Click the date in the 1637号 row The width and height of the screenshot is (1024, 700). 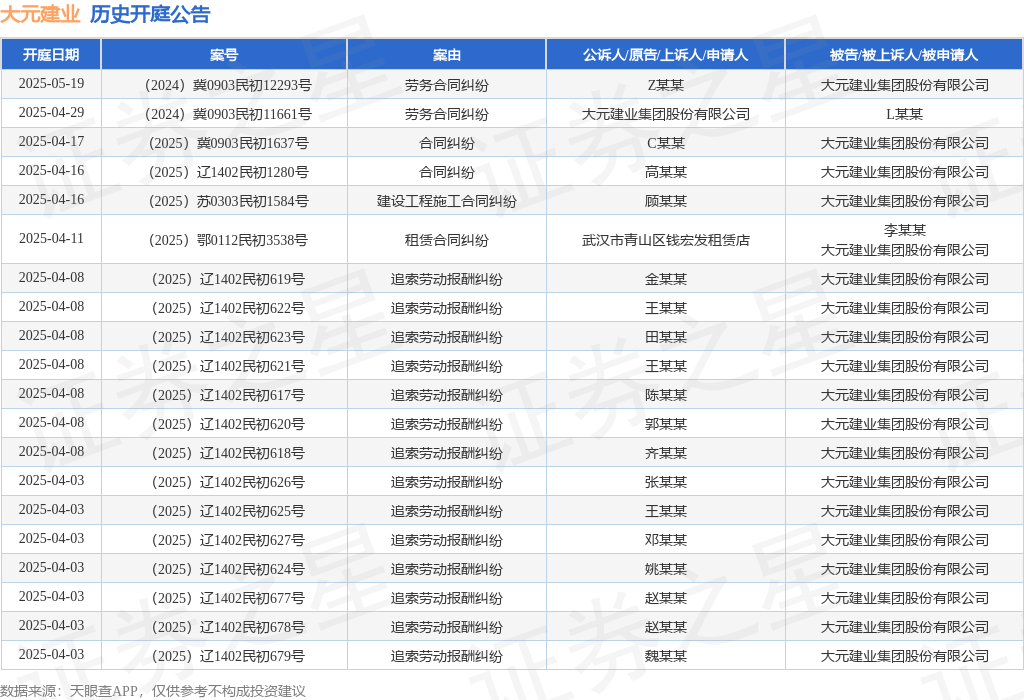[x=52, y=142]
